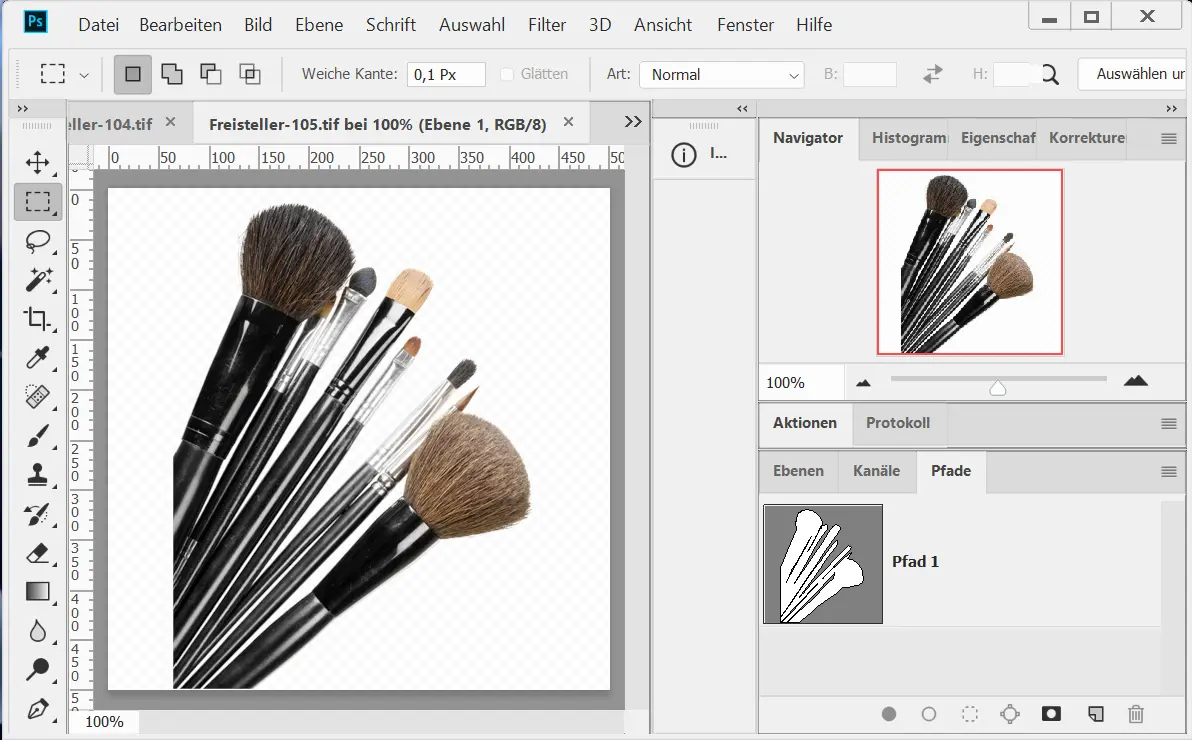Open the Filter menu
Screen dimensions: 1192x740
(x=547, y=25)
